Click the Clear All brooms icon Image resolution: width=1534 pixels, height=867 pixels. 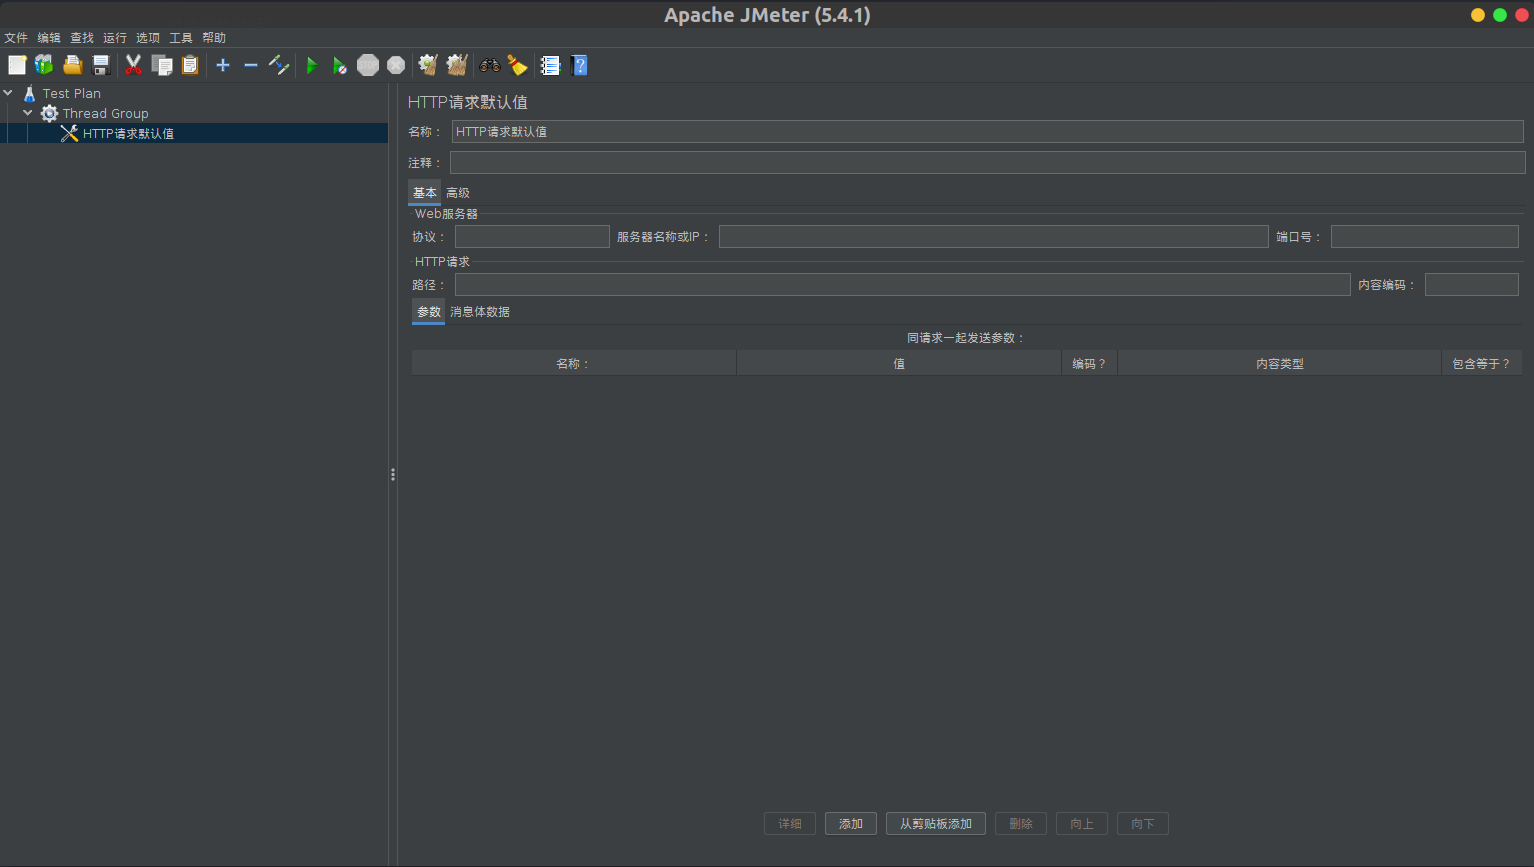click(457, 65)
